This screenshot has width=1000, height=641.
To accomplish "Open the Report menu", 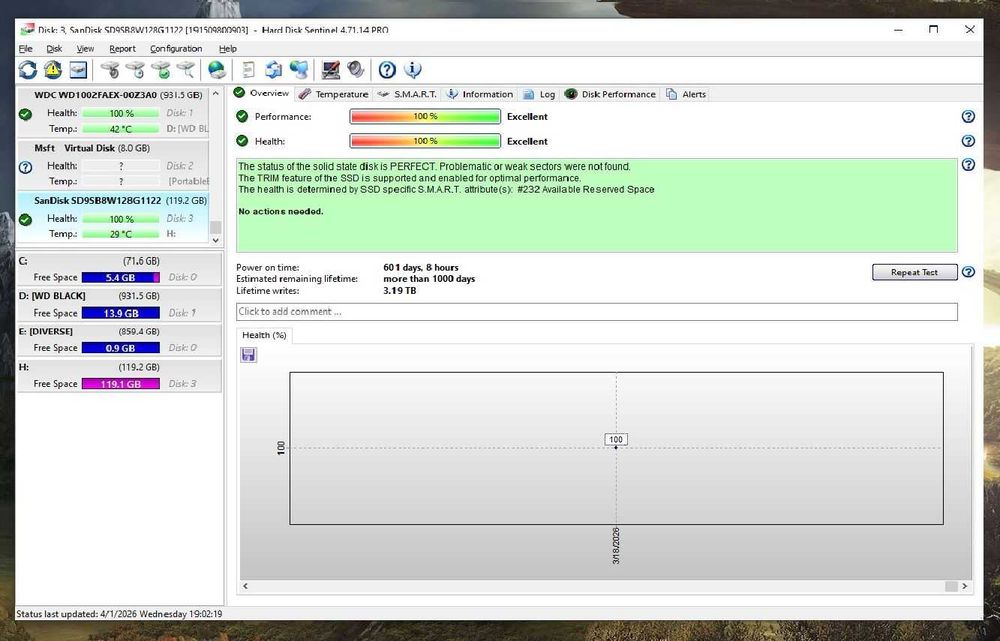I will pyautogui.click(x=122, y=48).
